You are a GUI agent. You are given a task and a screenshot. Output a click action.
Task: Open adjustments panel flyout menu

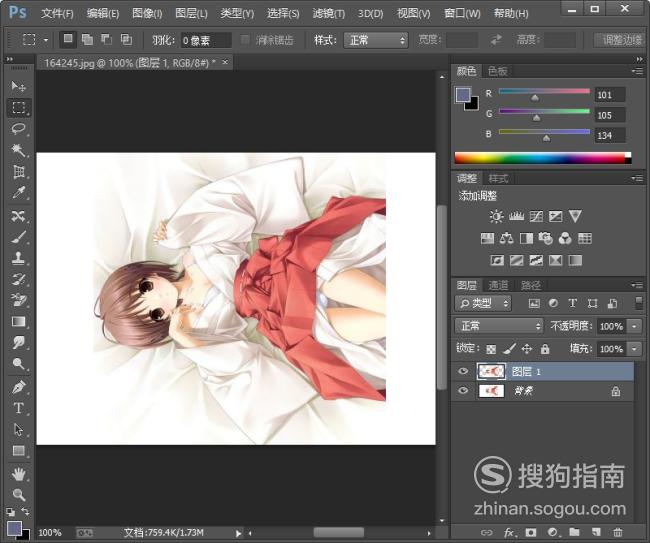point(637,178)
